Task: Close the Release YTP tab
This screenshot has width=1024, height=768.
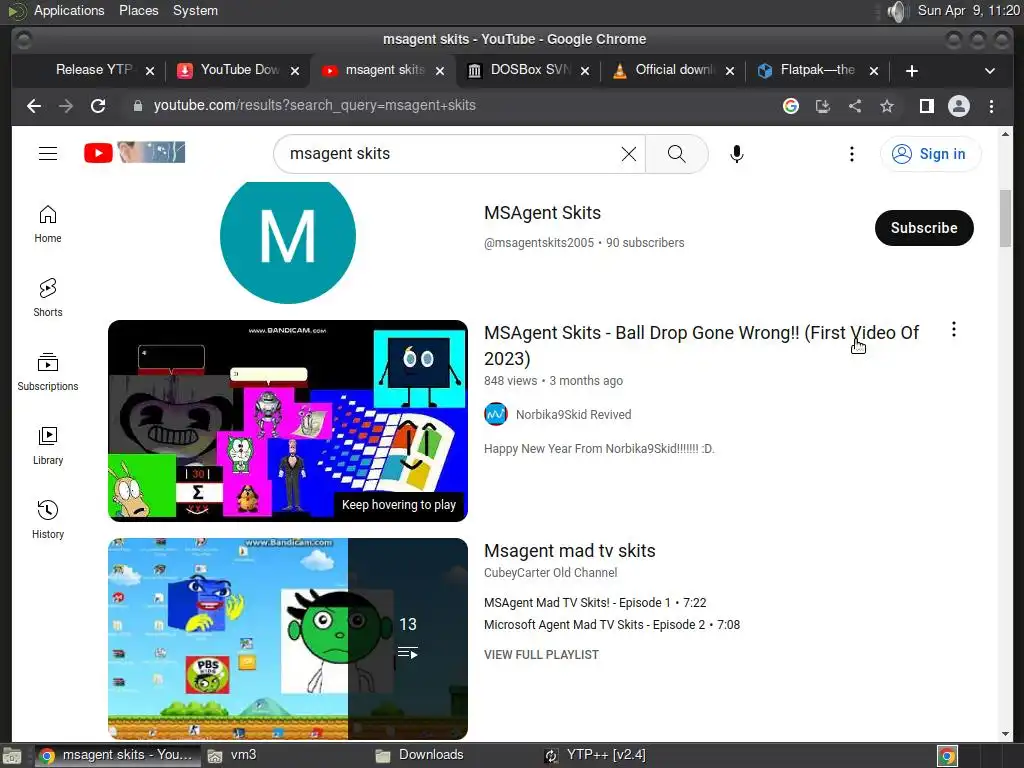Action: [x=150, y=71]
